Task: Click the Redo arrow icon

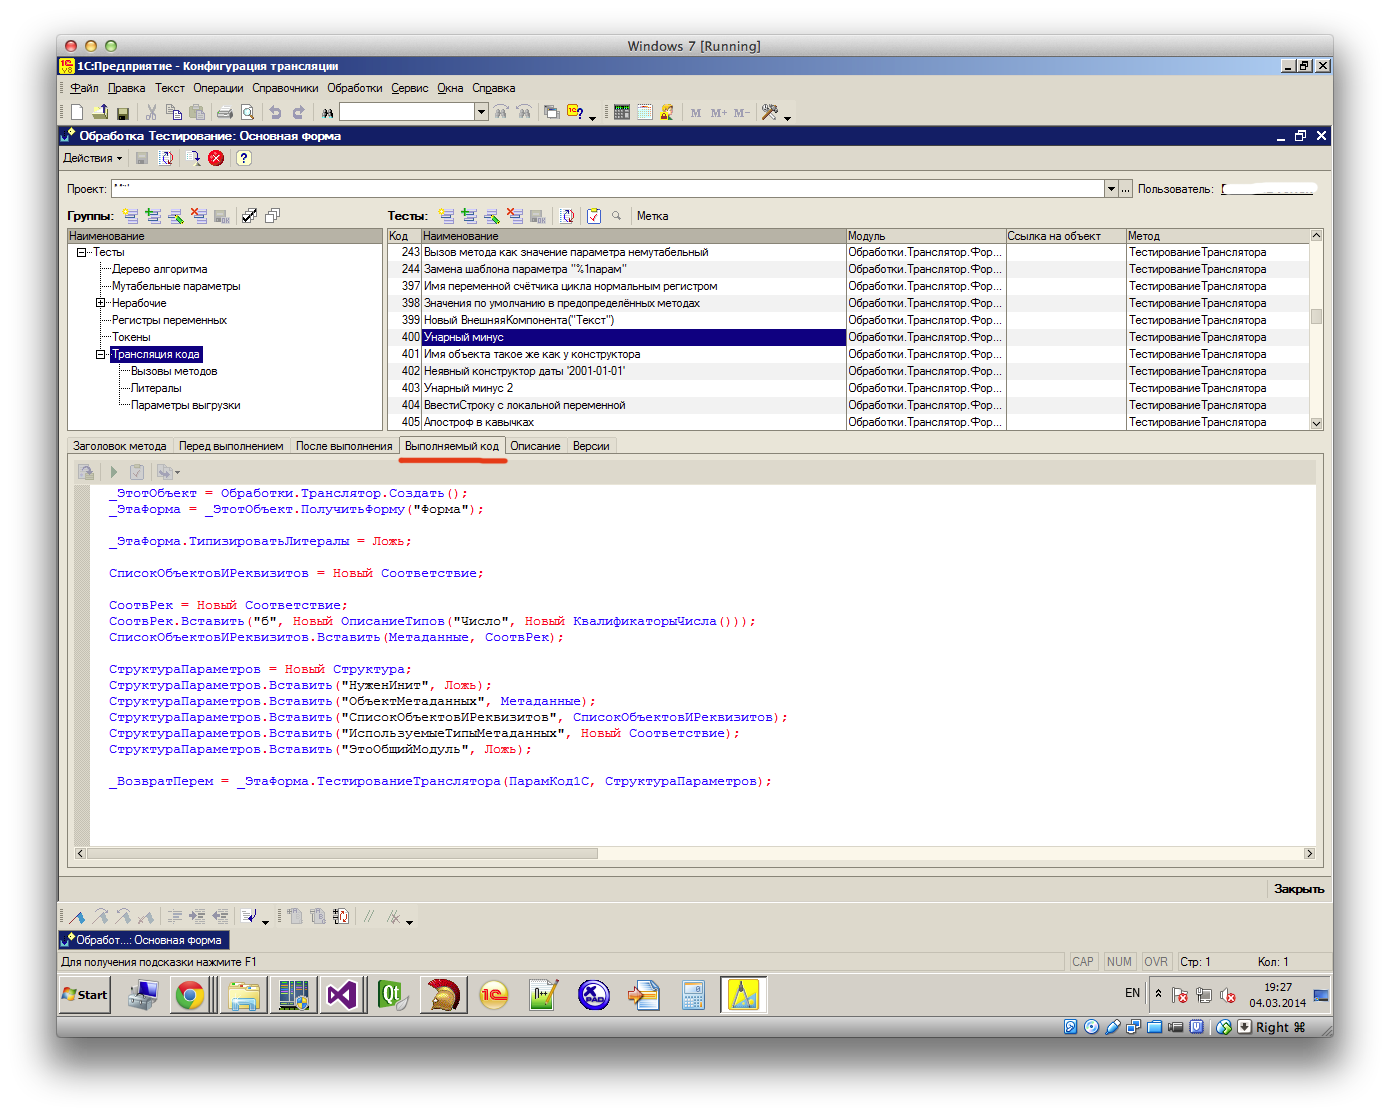Action: 298,113
